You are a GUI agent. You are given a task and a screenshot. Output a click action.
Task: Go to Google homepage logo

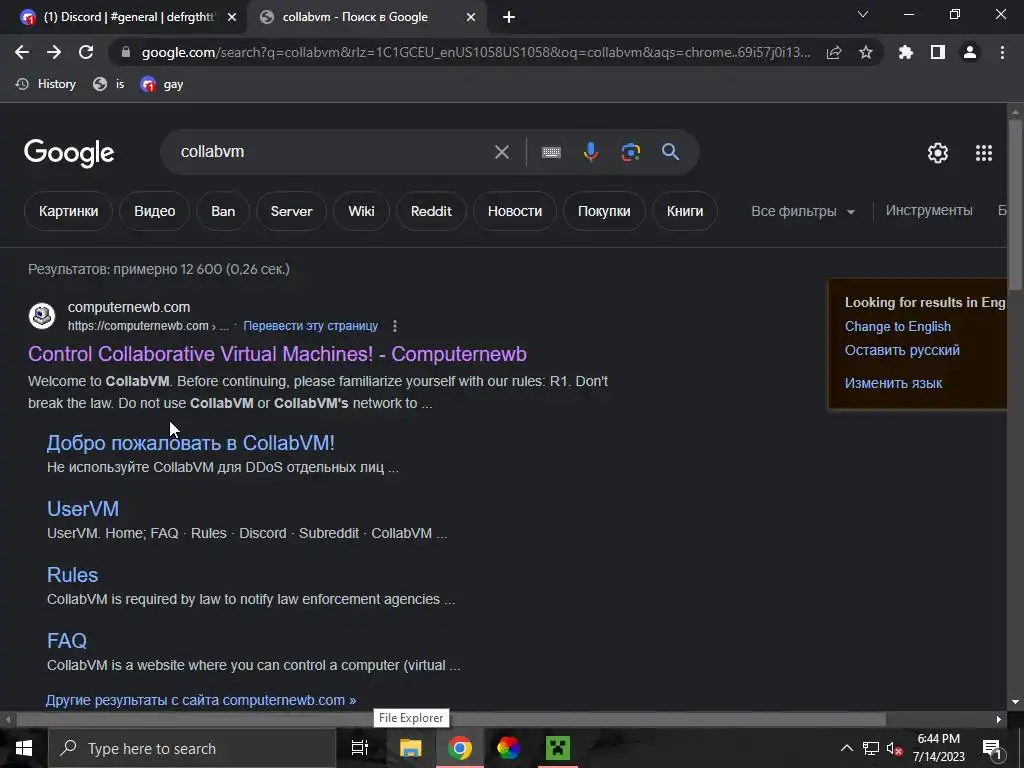point(69,153)
